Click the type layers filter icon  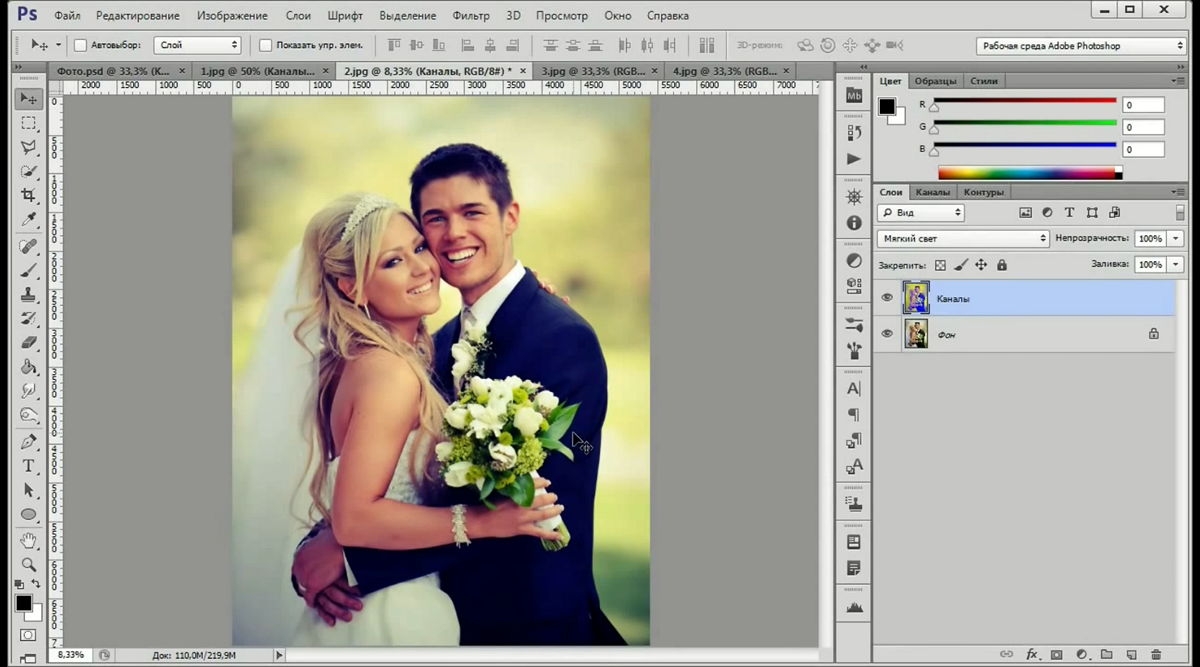[x=1069, y=213]
